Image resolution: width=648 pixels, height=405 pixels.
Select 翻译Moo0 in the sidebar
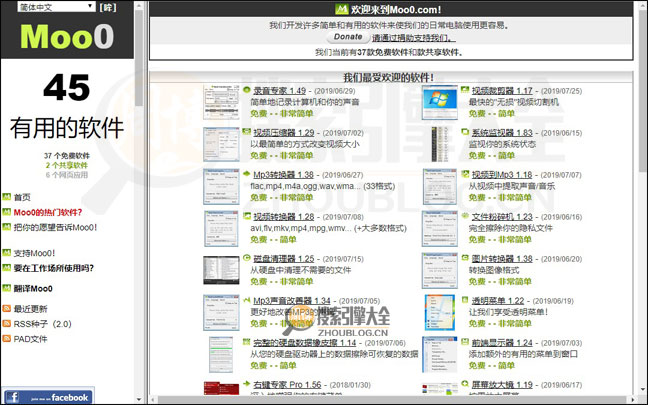33,288
